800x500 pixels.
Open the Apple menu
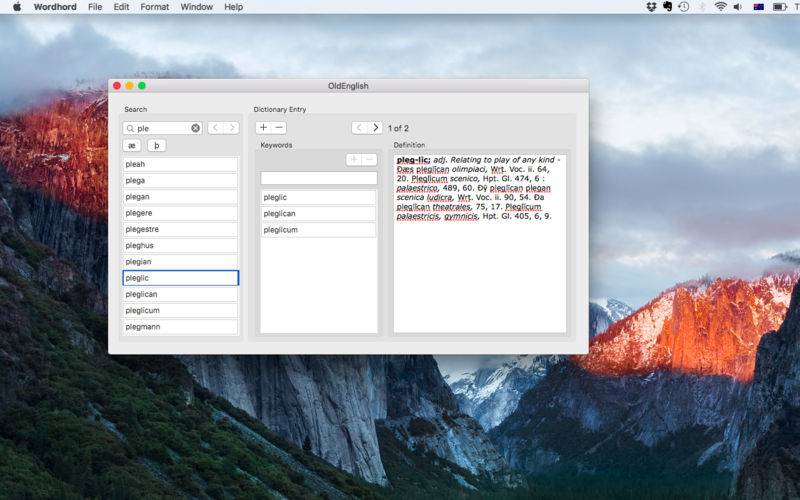coord(17,7)
